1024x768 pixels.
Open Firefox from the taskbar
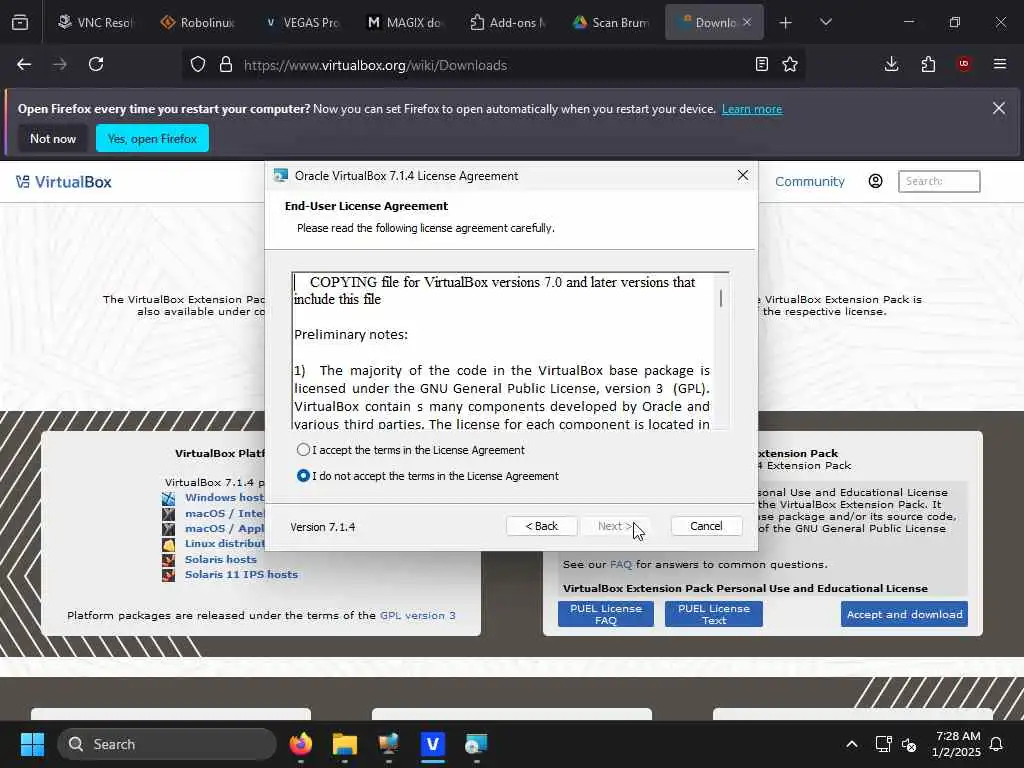(300, 744)
